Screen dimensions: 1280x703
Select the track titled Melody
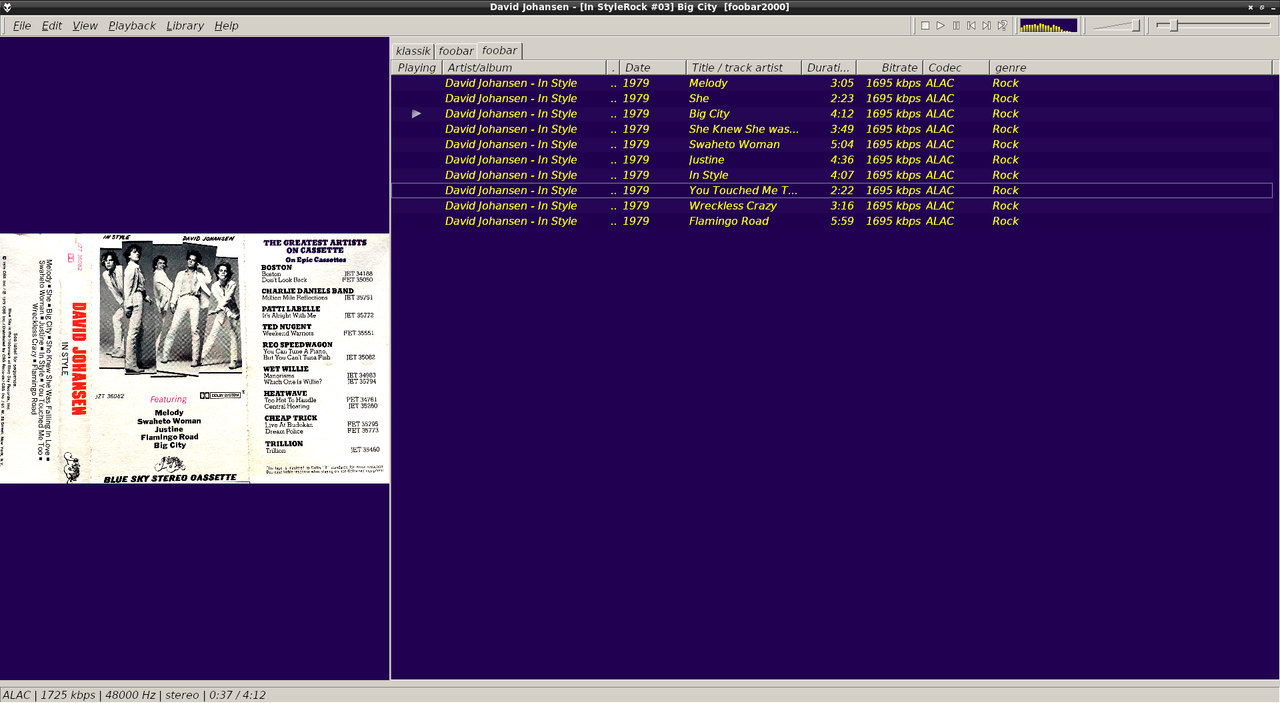832,83
